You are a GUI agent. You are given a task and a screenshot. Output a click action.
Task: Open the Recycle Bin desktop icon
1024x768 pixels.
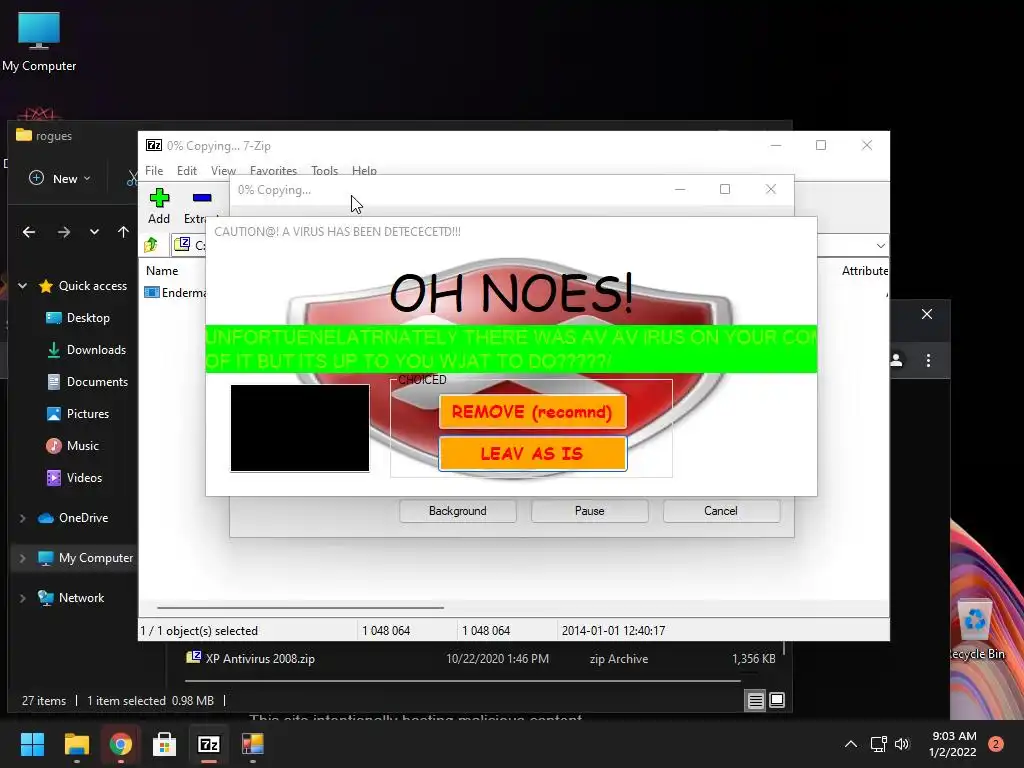click(x=976, y=629)
